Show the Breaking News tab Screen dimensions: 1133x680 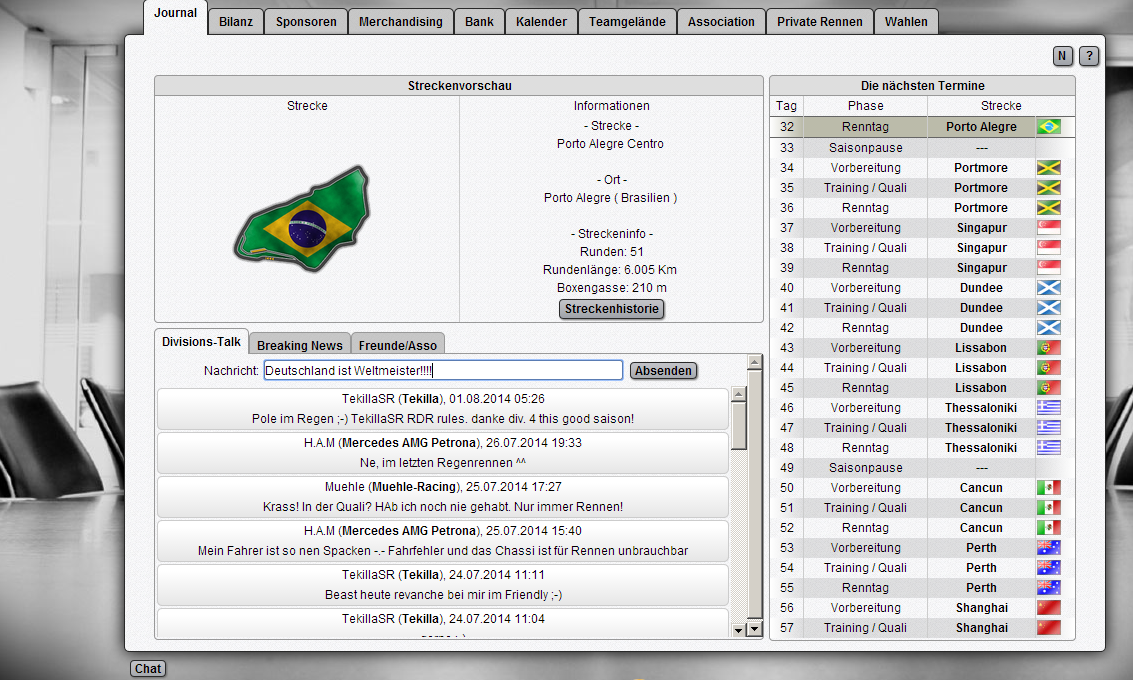tap(299, 345)
